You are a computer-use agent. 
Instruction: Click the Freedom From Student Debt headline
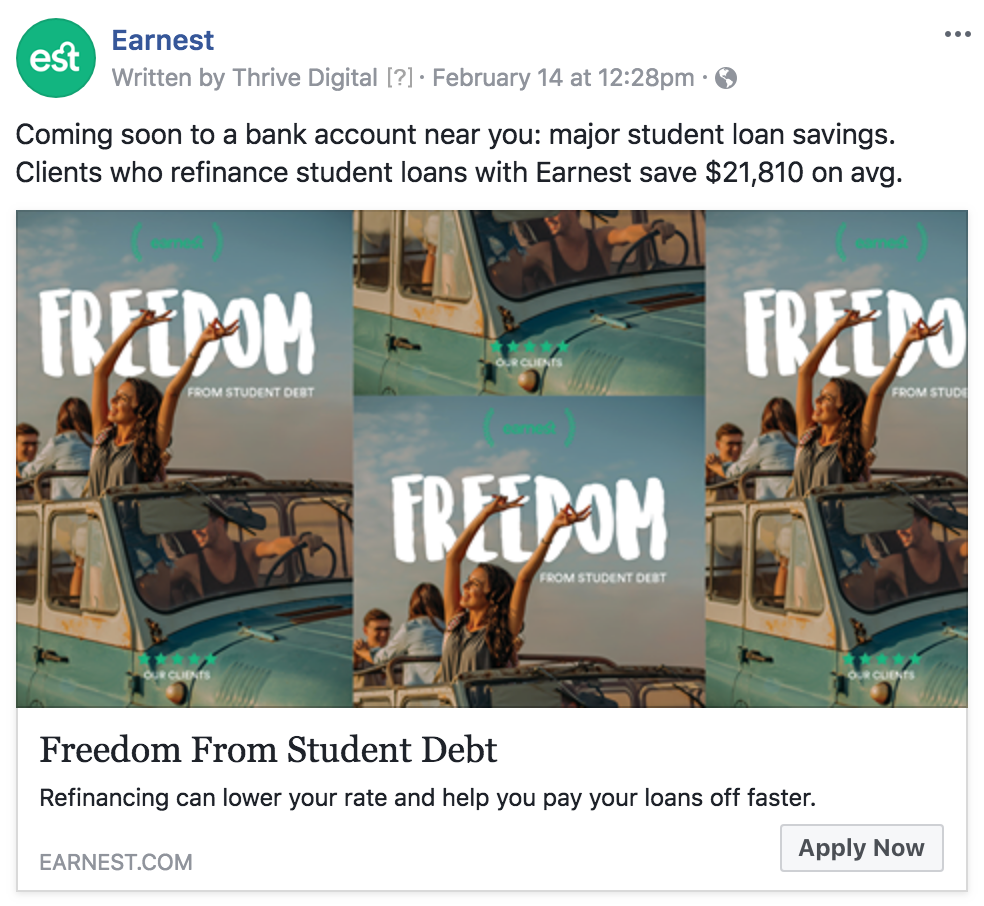[x=268, y=750]
